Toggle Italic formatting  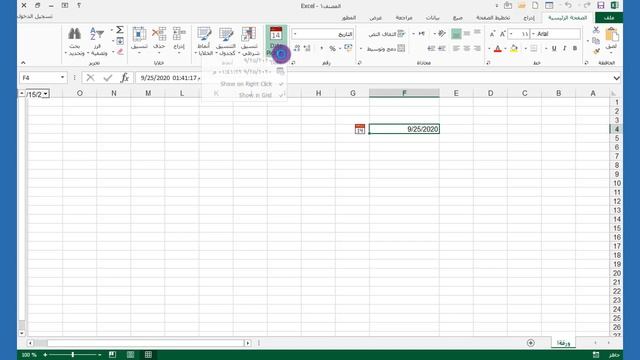tap(564, 49)
